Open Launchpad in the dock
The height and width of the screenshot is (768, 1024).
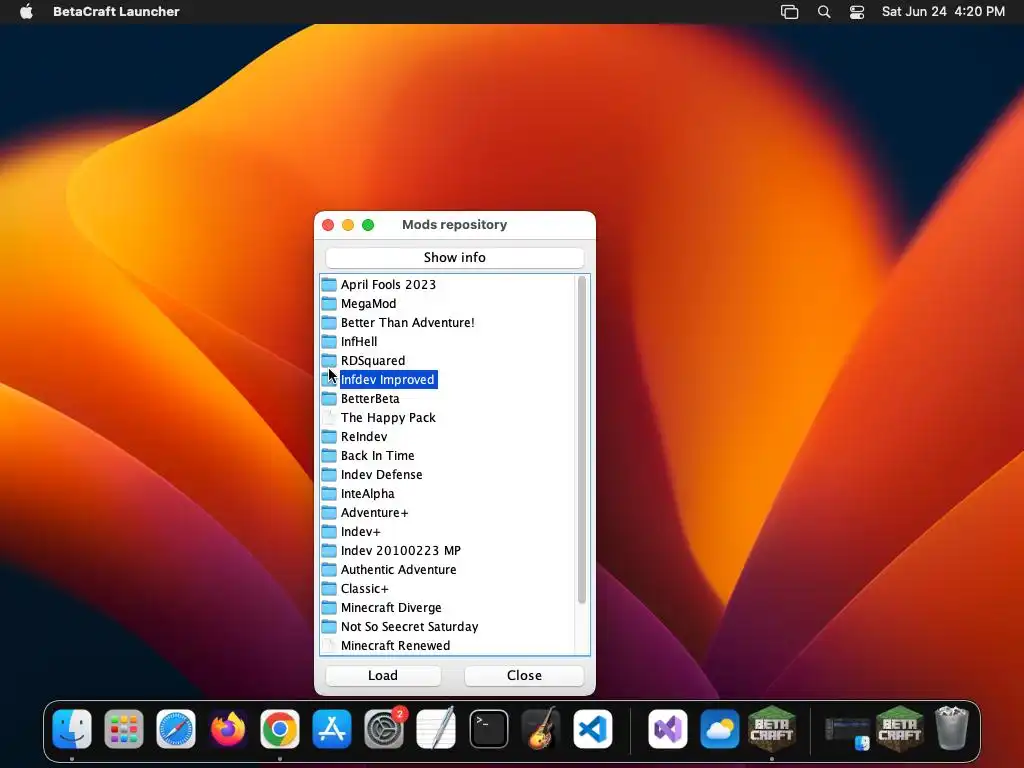123,729
